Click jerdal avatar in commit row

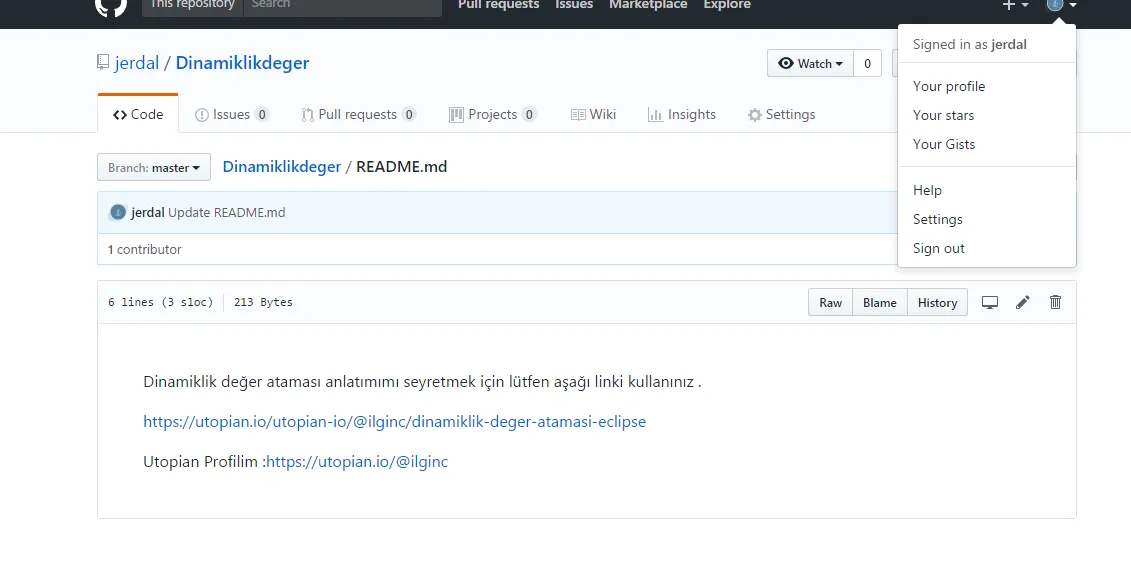point(118,213)
